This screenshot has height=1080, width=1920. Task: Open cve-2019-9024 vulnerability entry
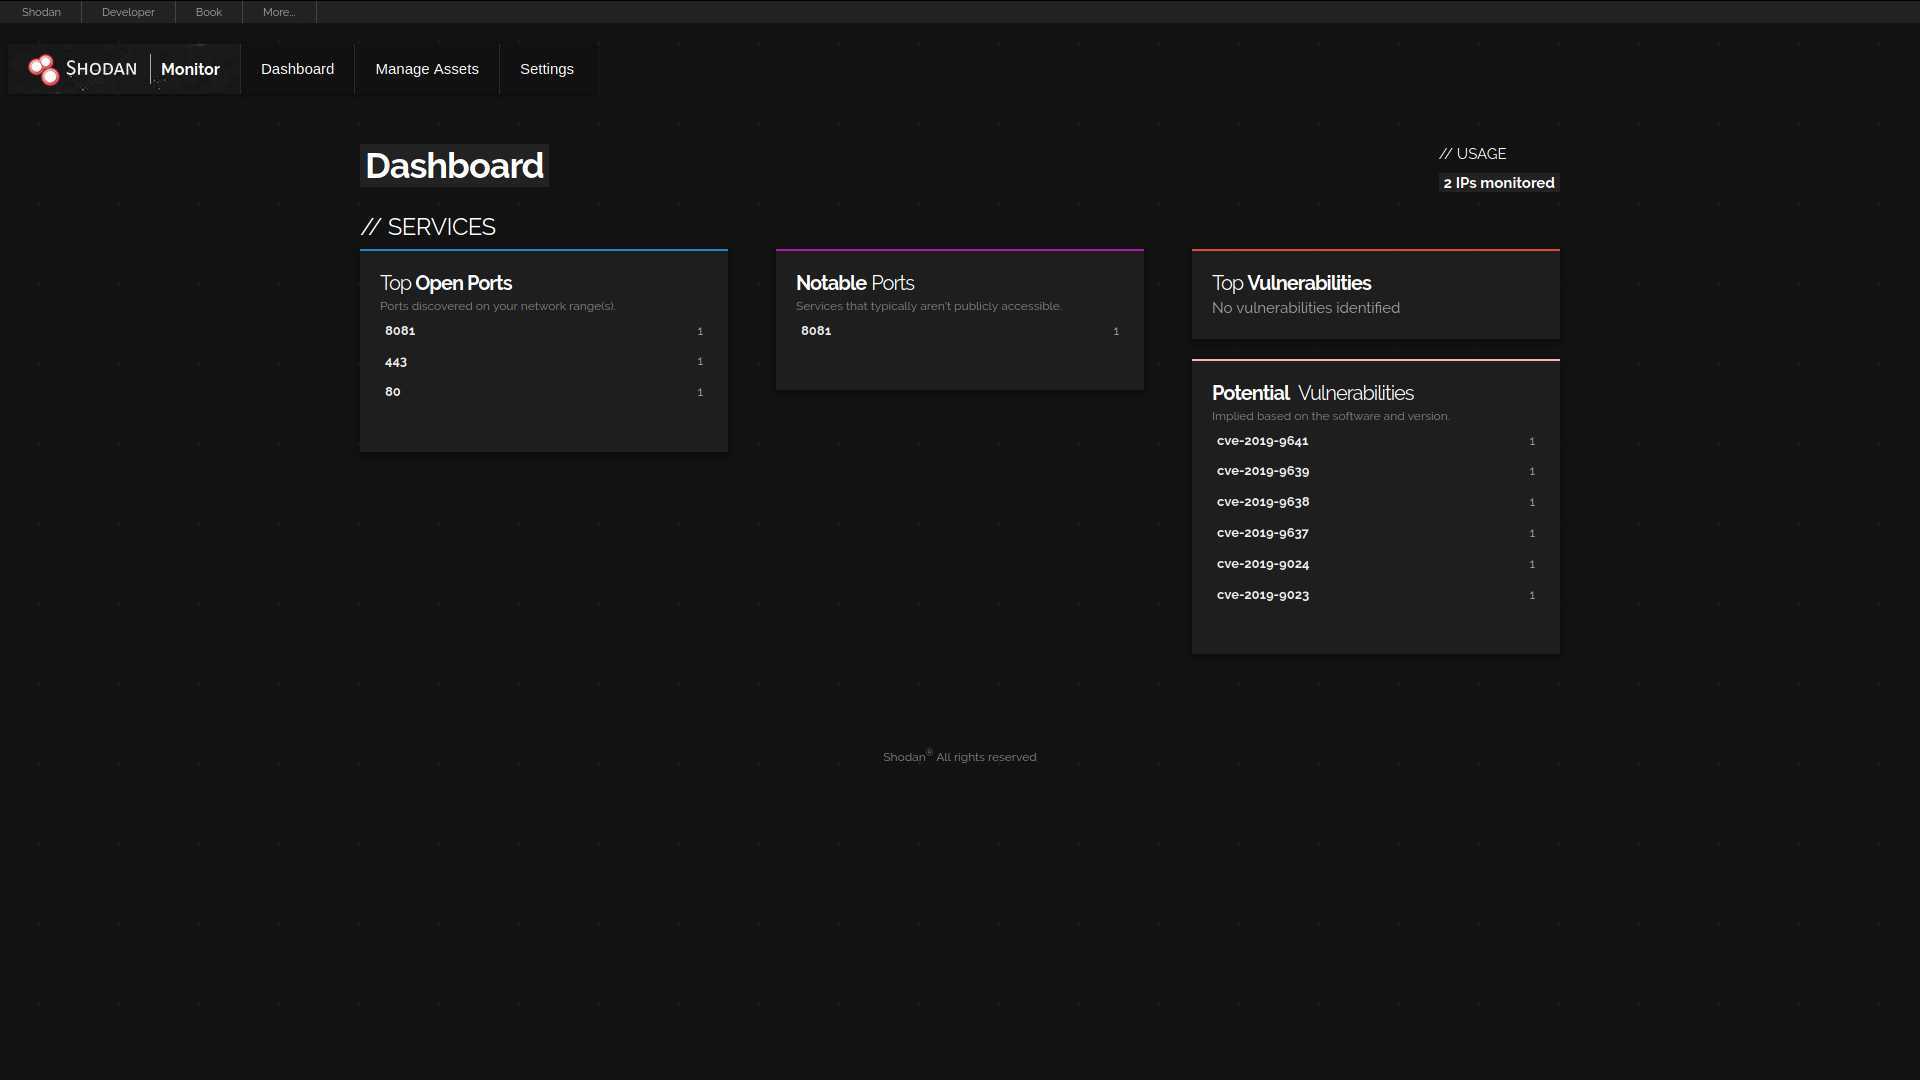point(1262,564)
